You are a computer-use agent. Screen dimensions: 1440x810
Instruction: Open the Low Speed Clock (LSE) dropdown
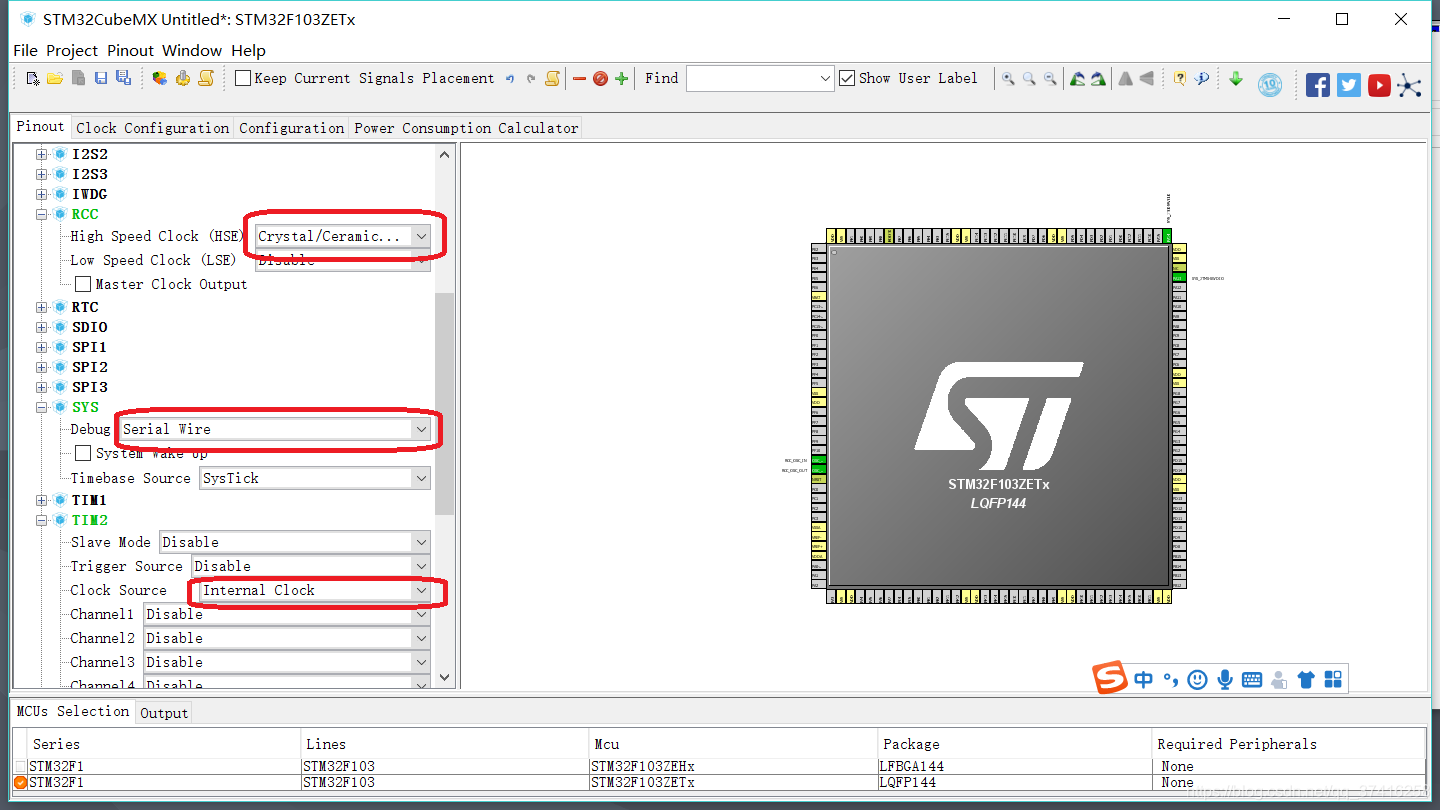coord(343,260)
